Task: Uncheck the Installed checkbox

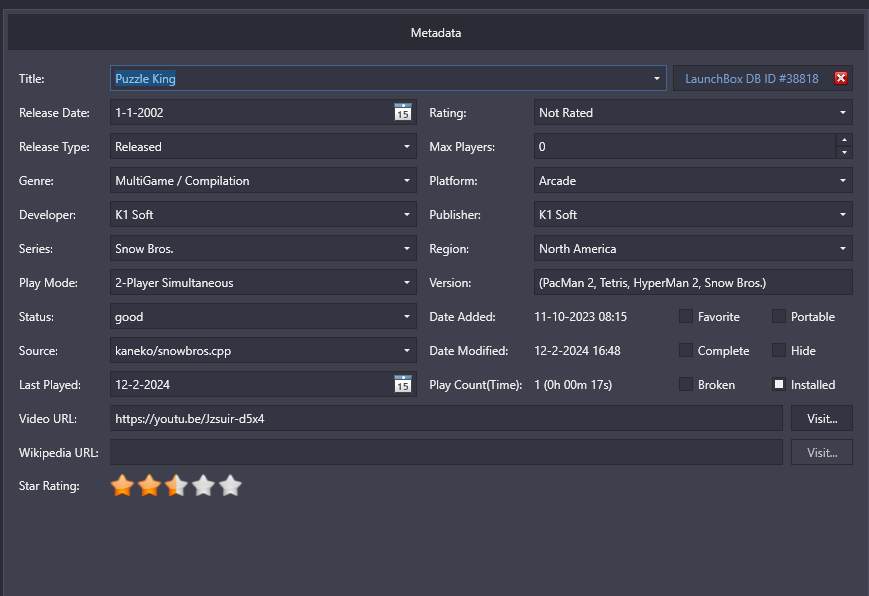Action: pos(779,384)
